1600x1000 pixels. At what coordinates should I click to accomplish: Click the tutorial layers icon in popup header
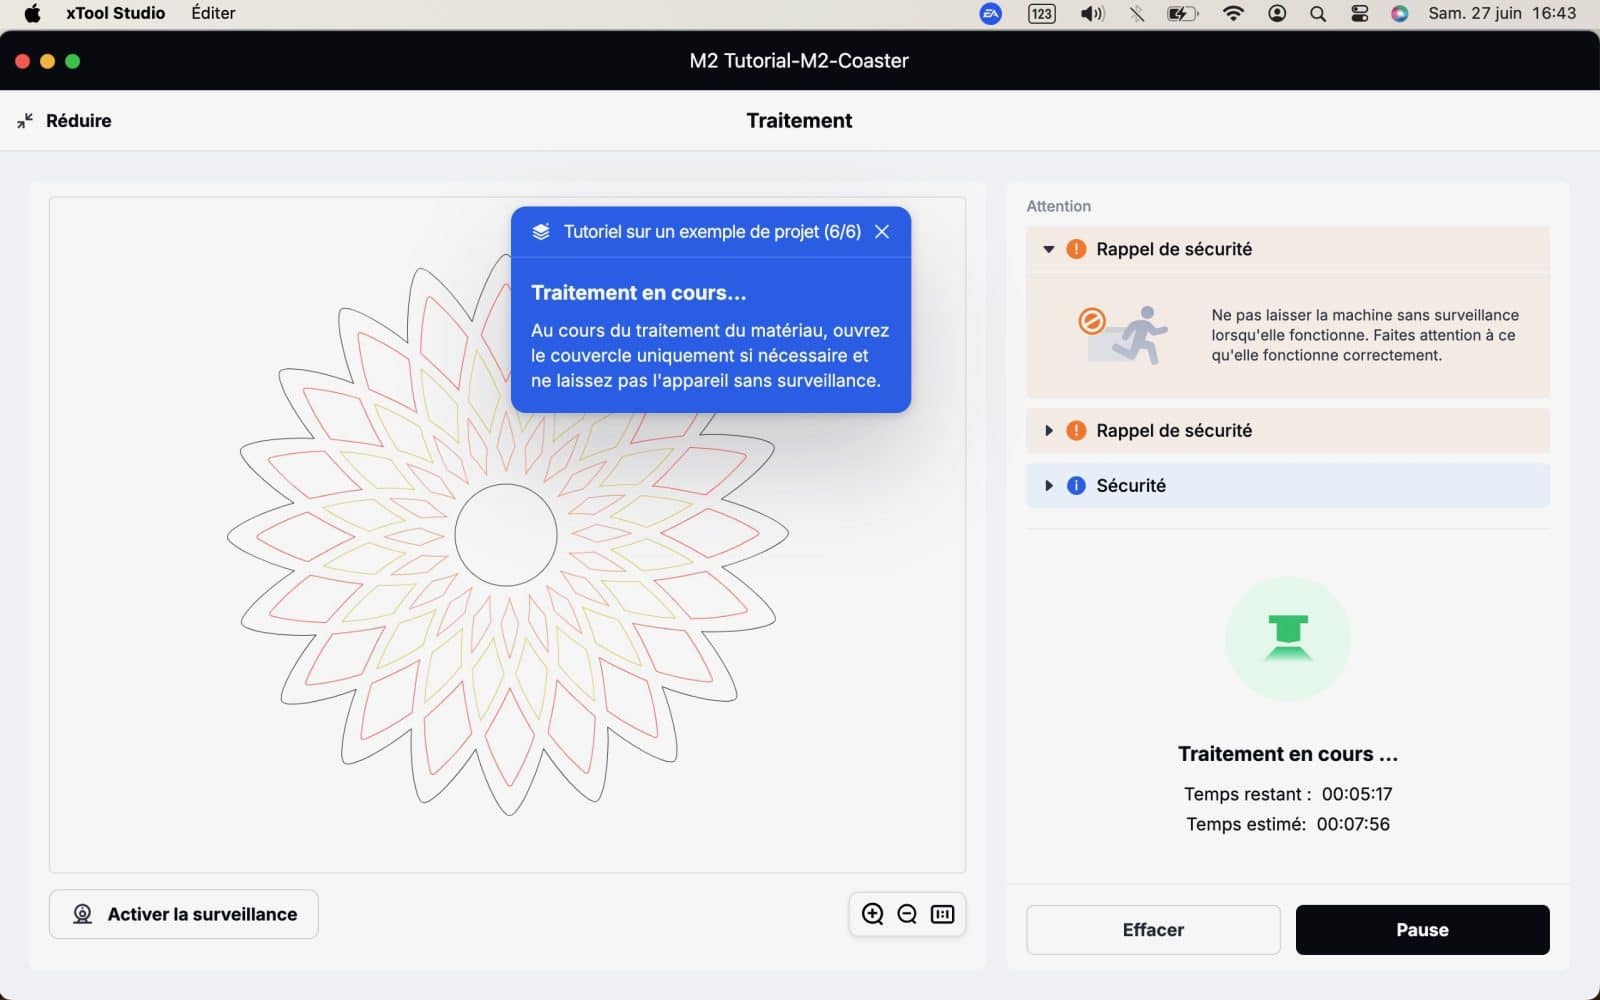point(541,232)
